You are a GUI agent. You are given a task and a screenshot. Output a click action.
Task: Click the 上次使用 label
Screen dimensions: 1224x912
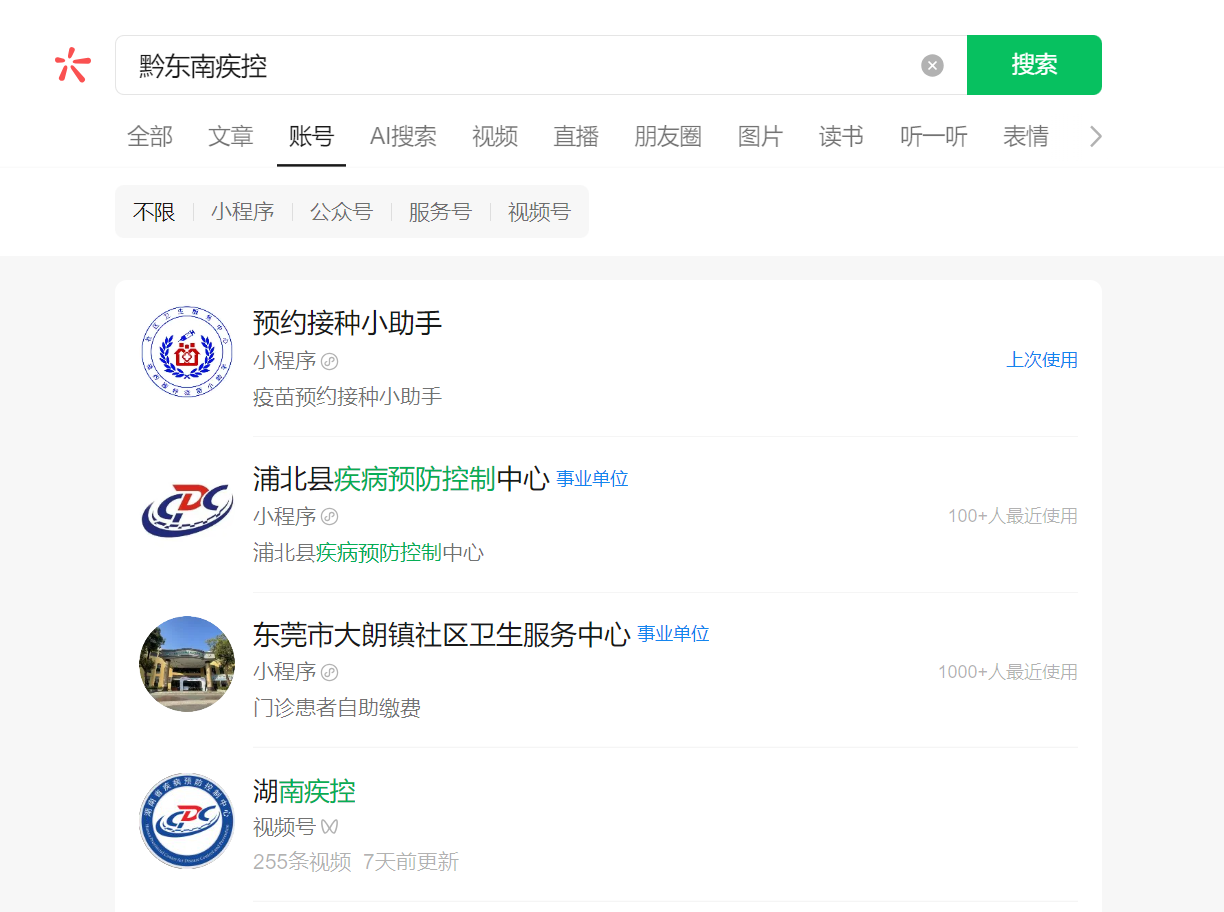click(1042, 360)
